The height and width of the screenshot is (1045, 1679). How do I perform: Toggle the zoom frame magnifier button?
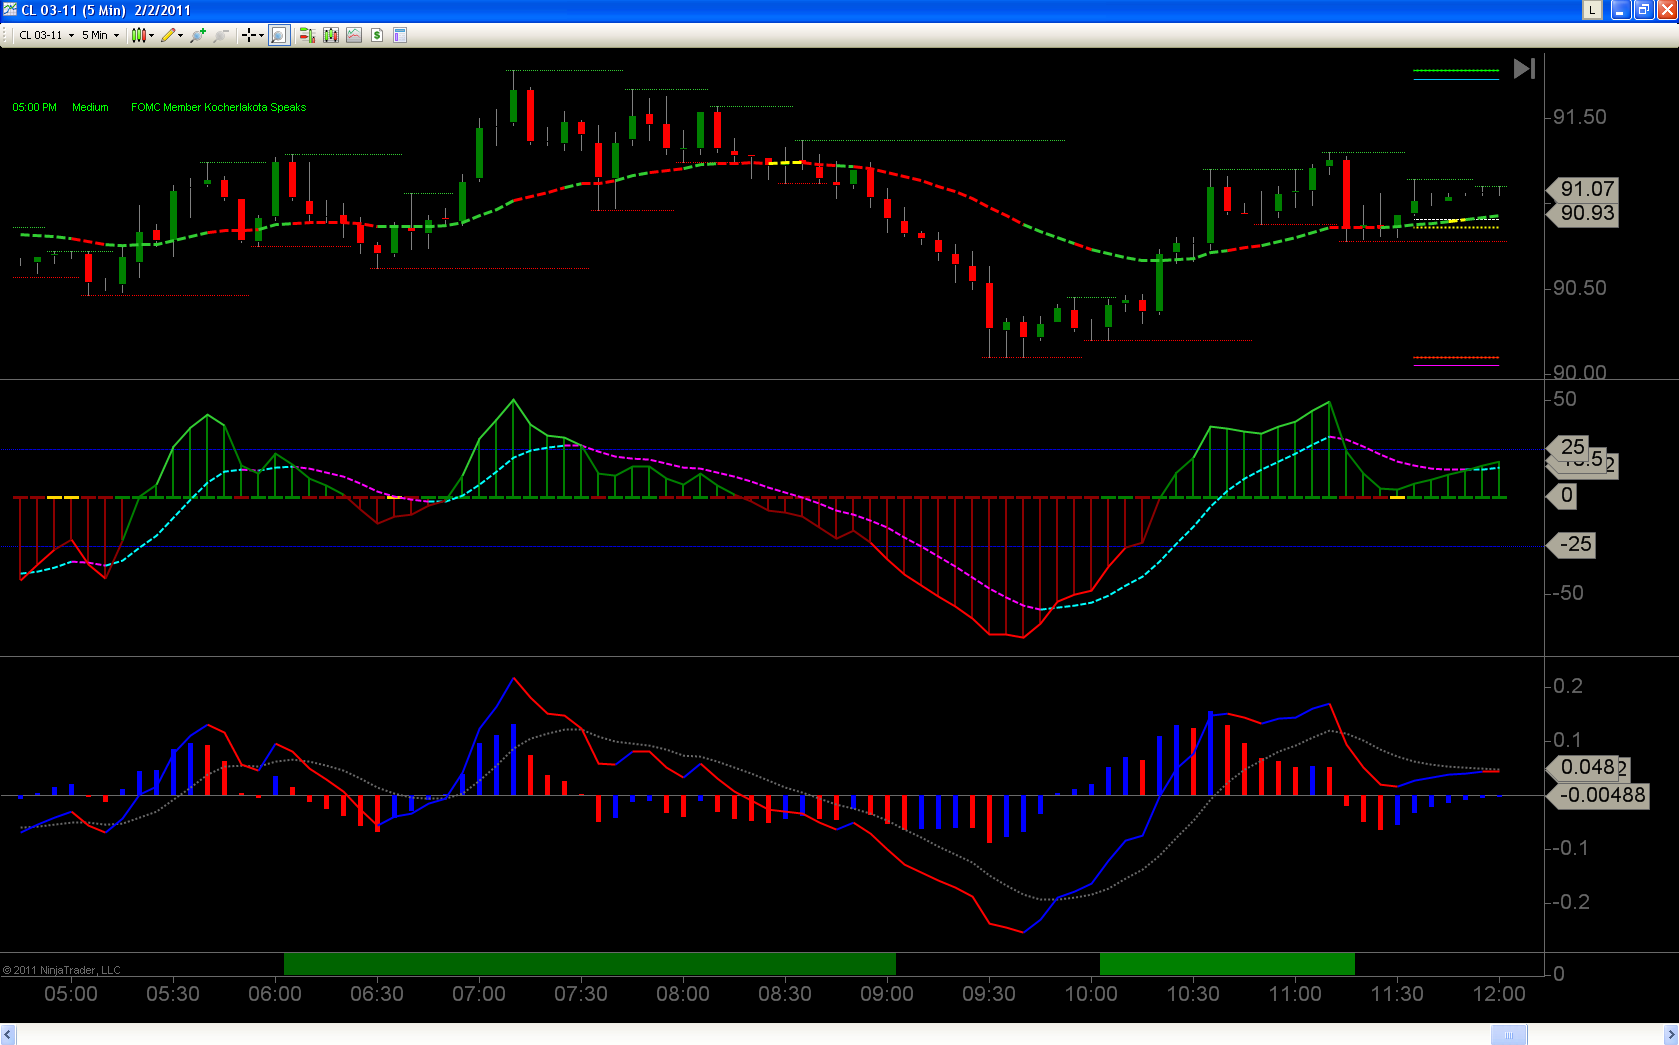pyautogui.click(x=279, y=35)
